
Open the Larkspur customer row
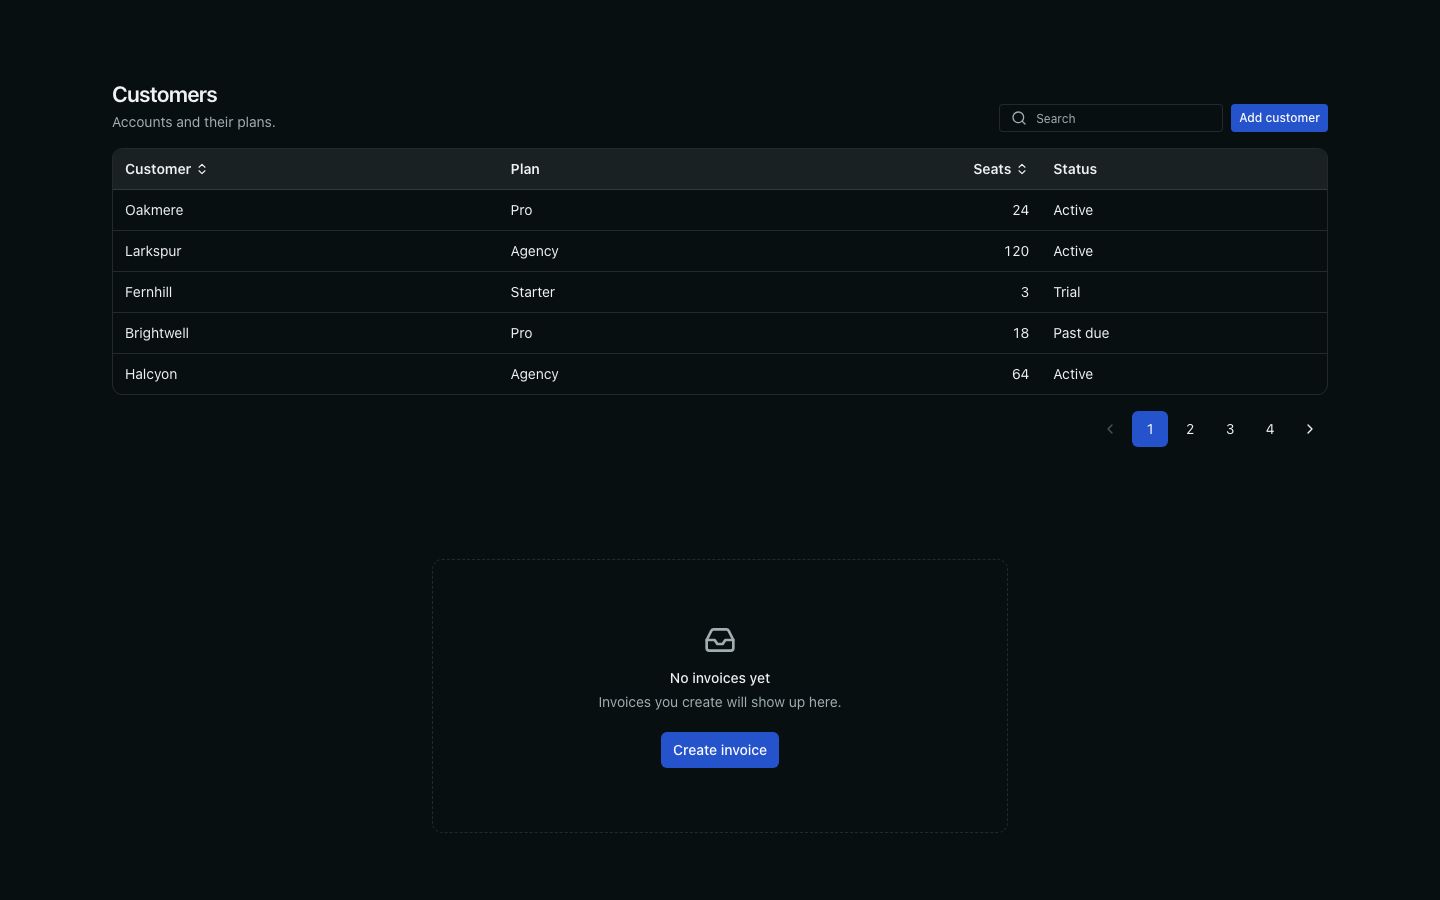[720, 251]
